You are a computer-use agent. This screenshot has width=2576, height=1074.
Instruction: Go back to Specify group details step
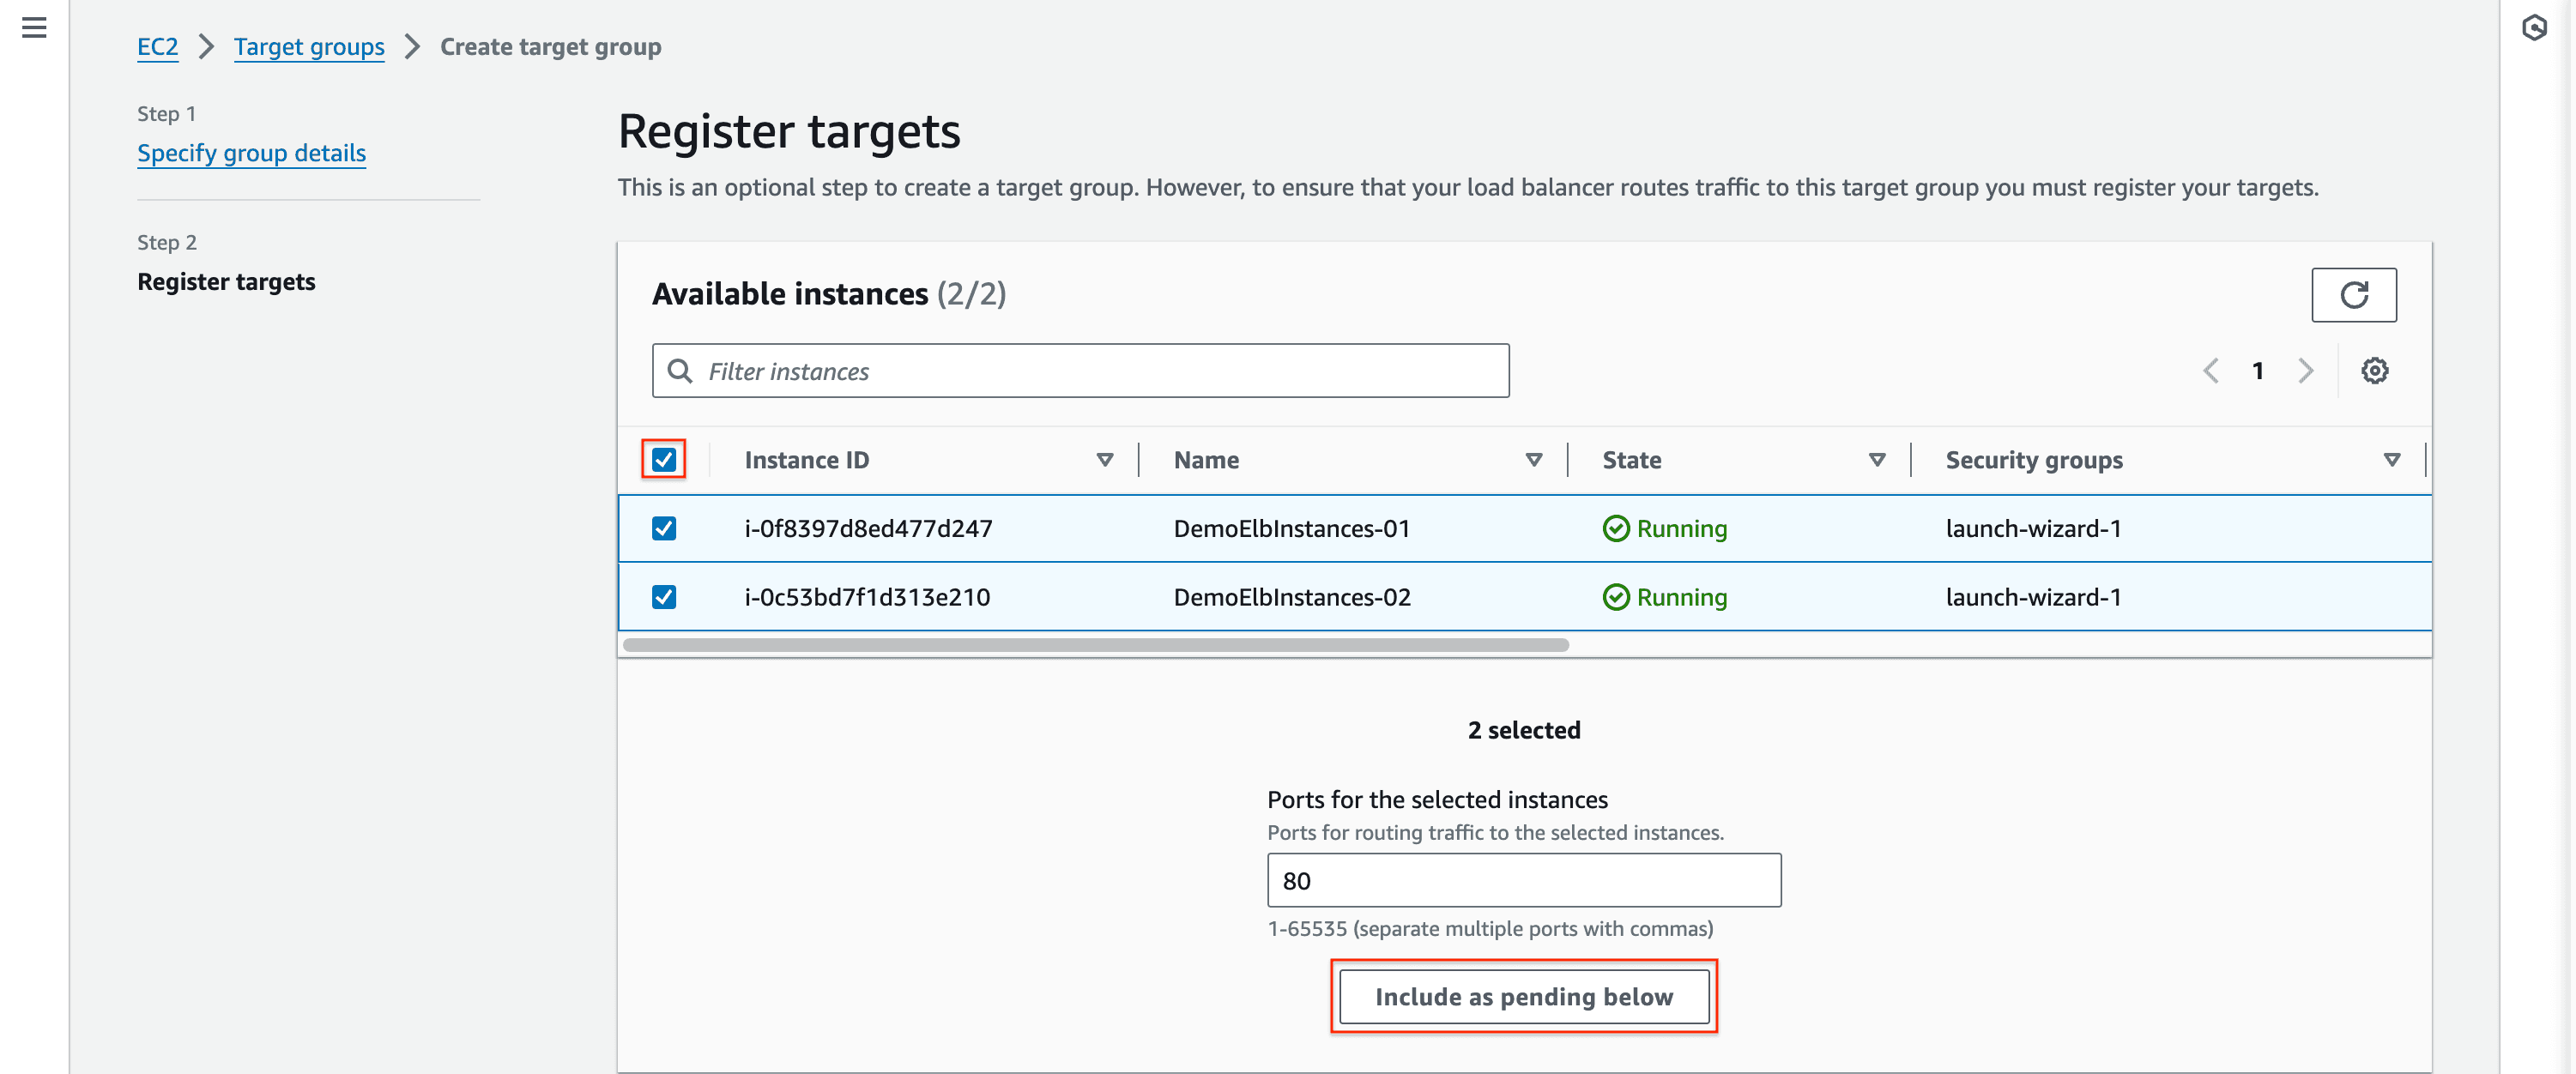tap(251, 152)
